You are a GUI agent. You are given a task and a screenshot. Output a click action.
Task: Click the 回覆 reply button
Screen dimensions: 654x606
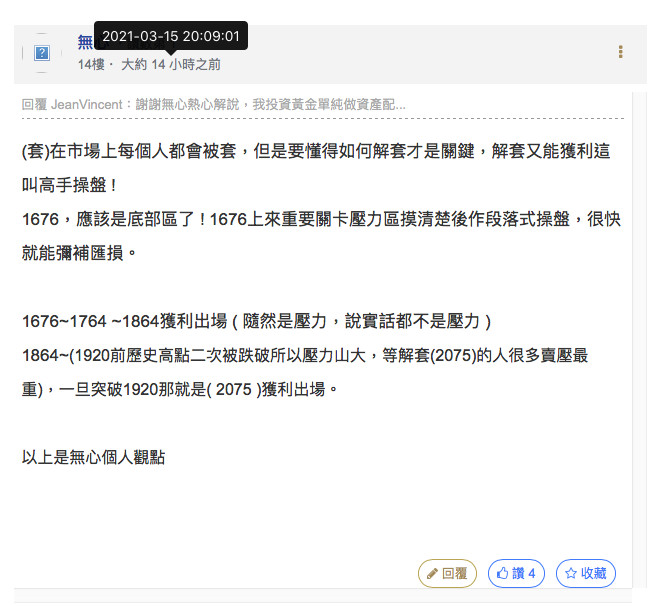click(447, 573)
